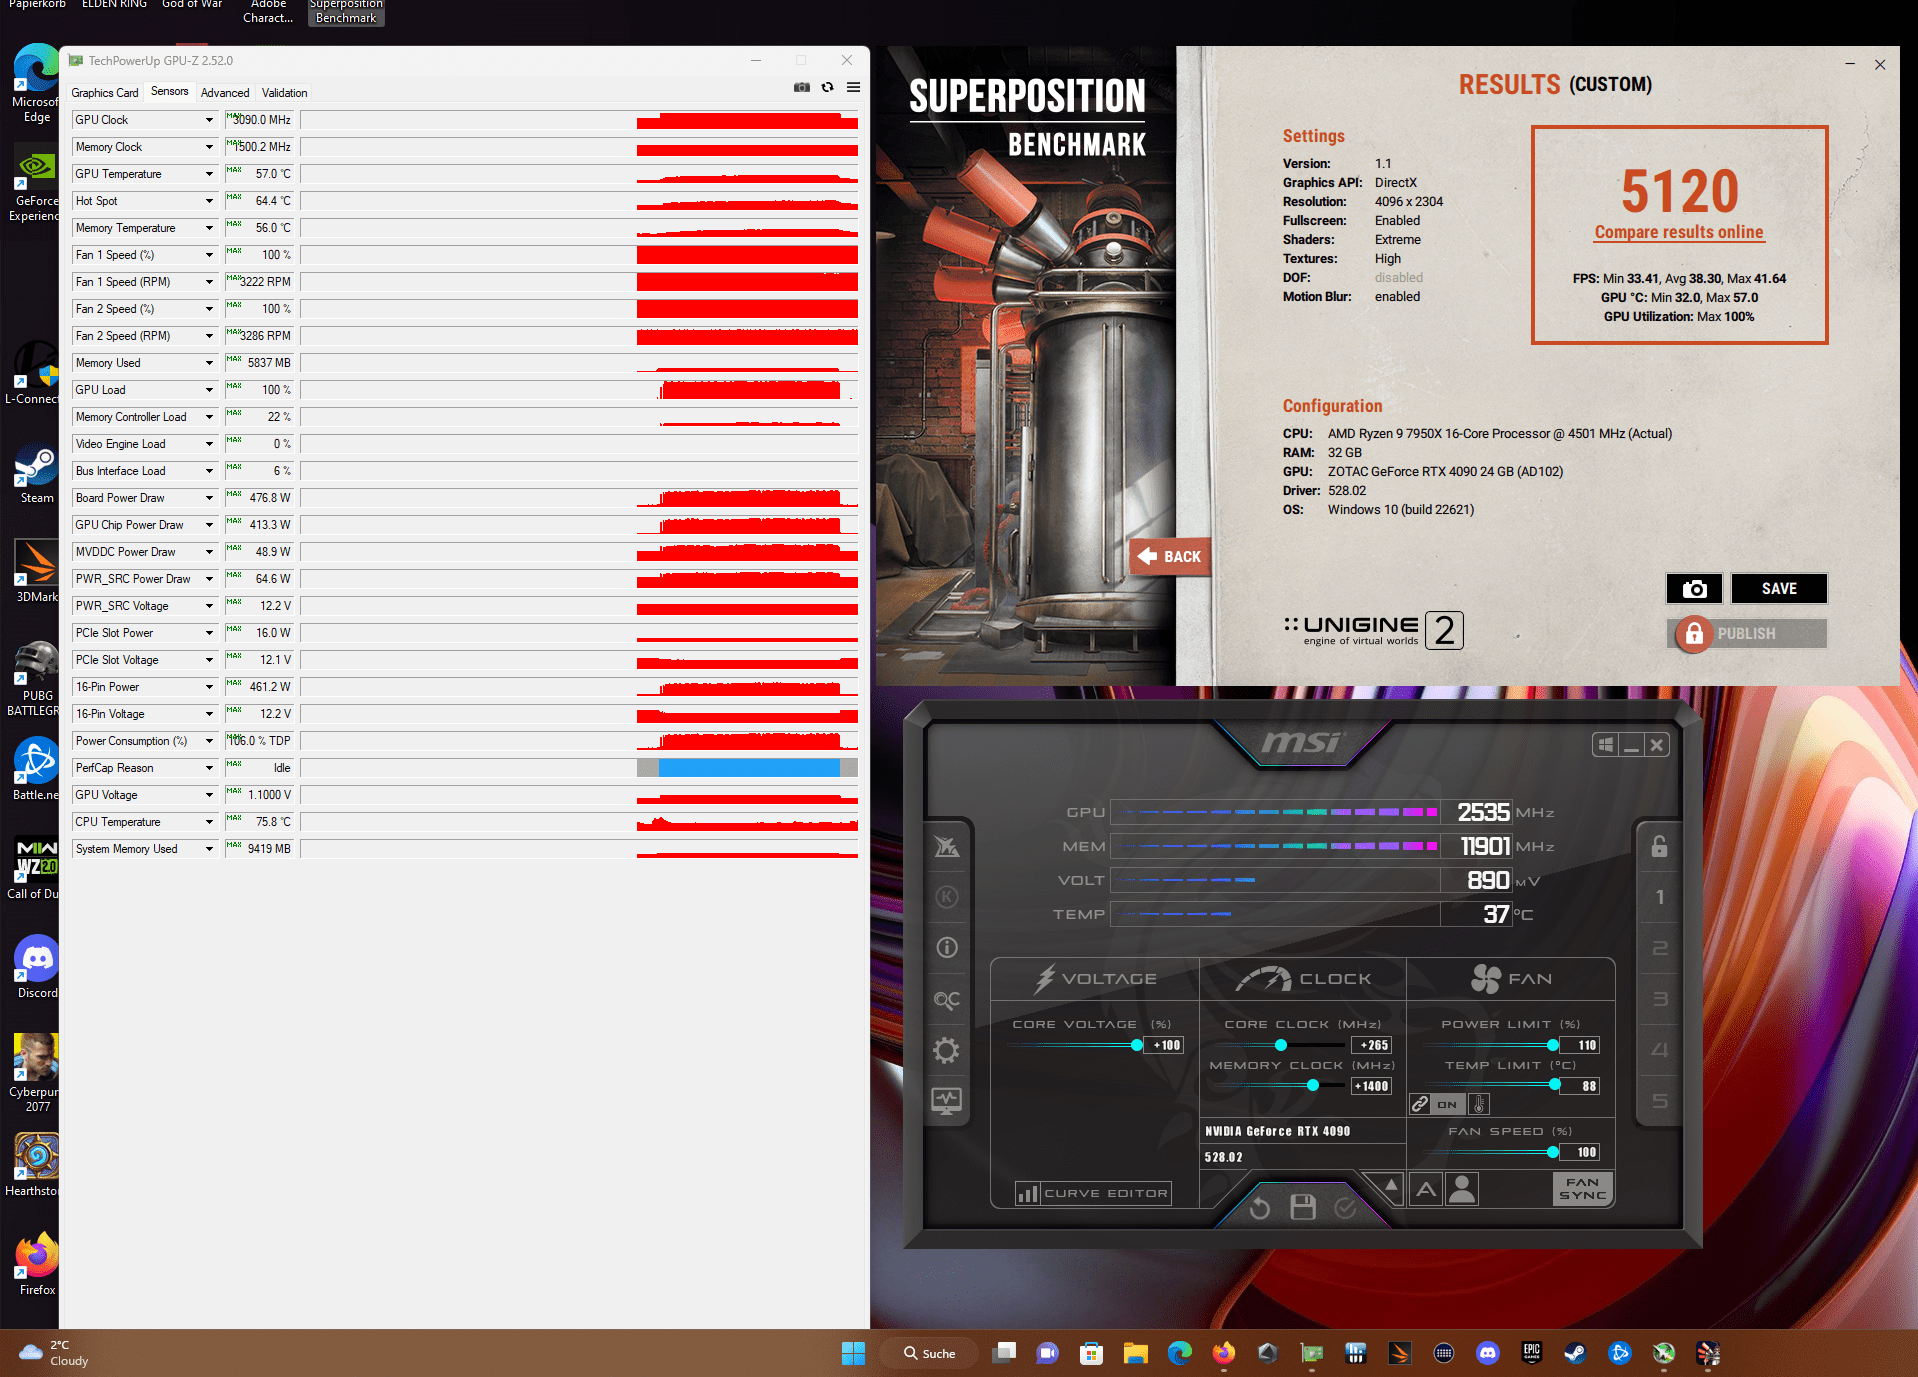Click the Publish button in Superposition

tap(1747, 634)
